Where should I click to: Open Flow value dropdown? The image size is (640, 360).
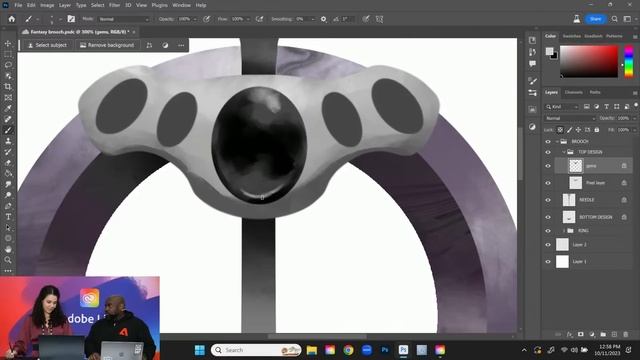tap(248, 19)
